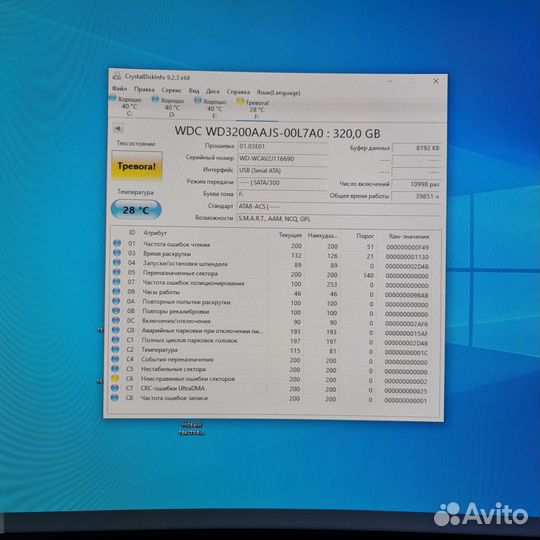Open the Справка menu

[238, 92]
